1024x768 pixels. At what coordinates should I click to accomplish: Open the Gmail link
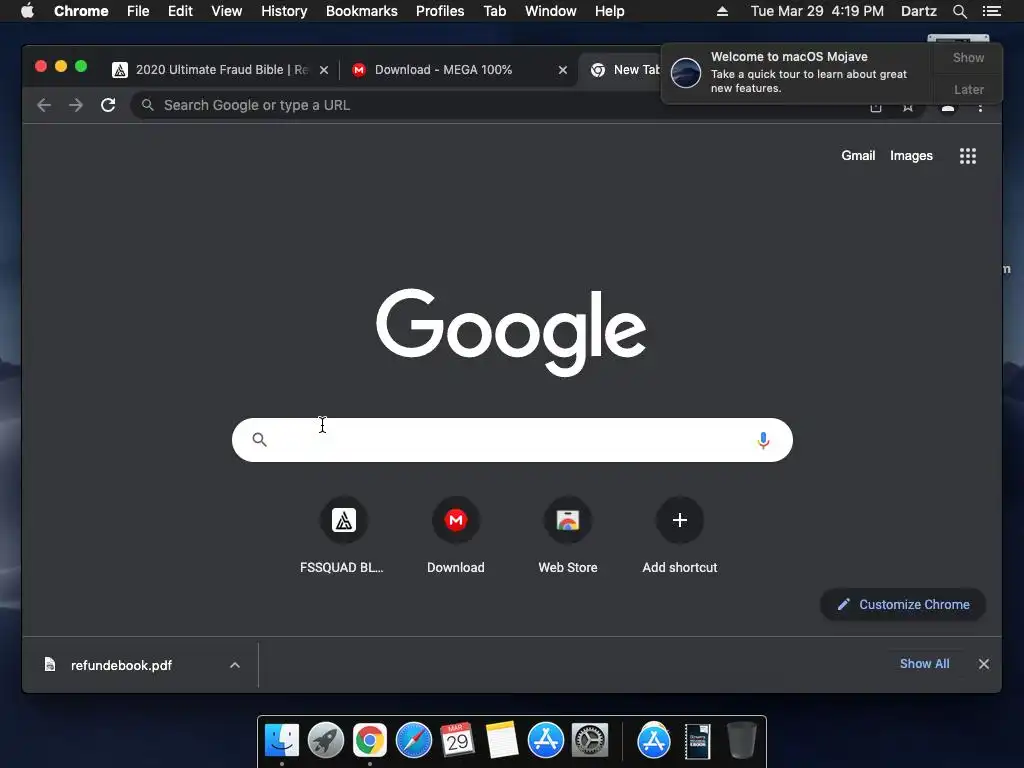pyautogui.click(x=857, y=155)
